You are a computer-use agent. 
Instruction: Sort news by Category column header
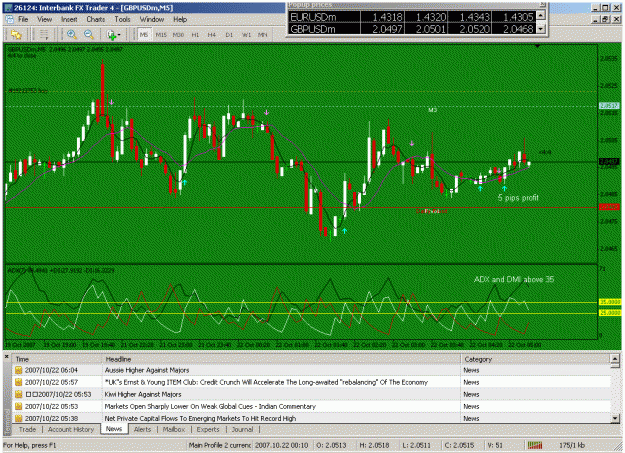click(x=535, y=359)
